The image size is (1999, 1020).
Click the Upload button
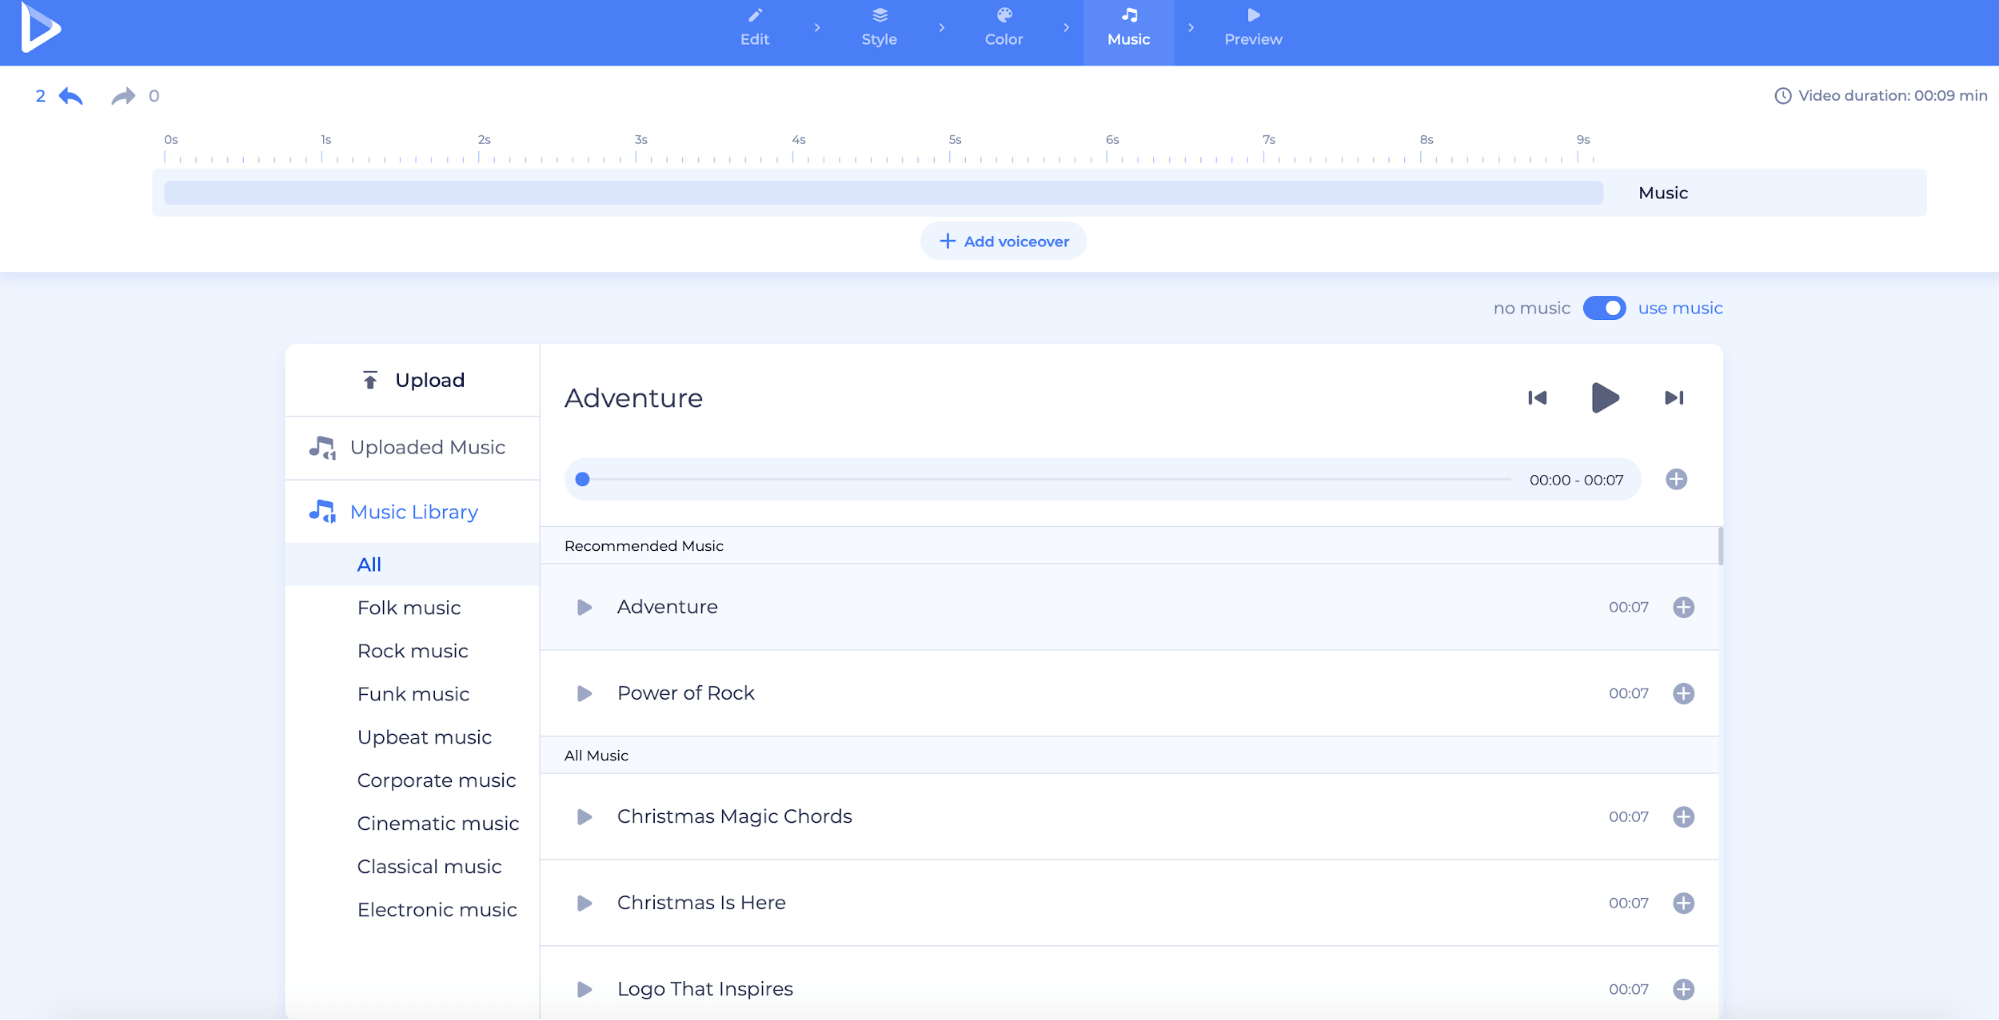(413, 380)
